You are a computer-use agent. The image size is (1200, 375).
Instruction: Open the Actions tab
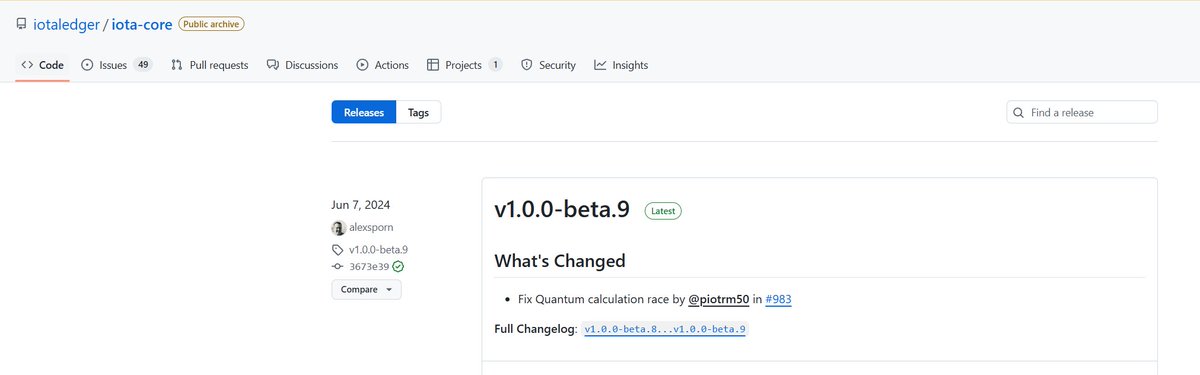click(x=382, y=65)
